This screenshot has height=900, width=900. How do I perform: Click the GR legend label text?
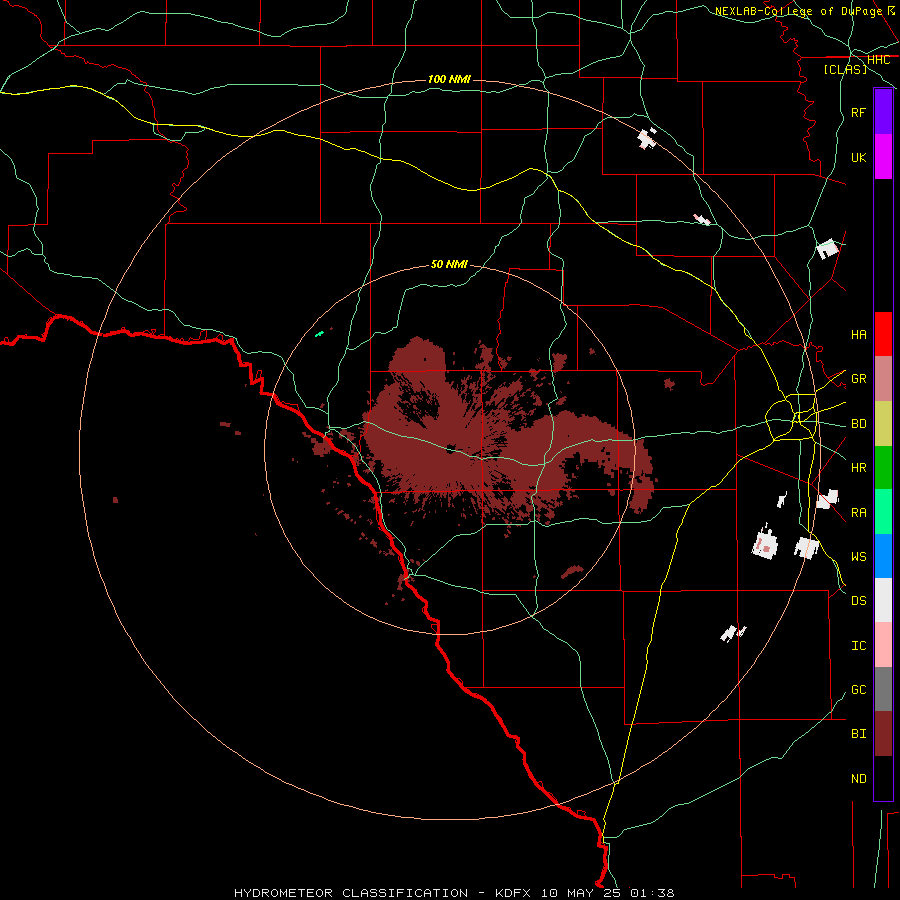pos(858,379)
